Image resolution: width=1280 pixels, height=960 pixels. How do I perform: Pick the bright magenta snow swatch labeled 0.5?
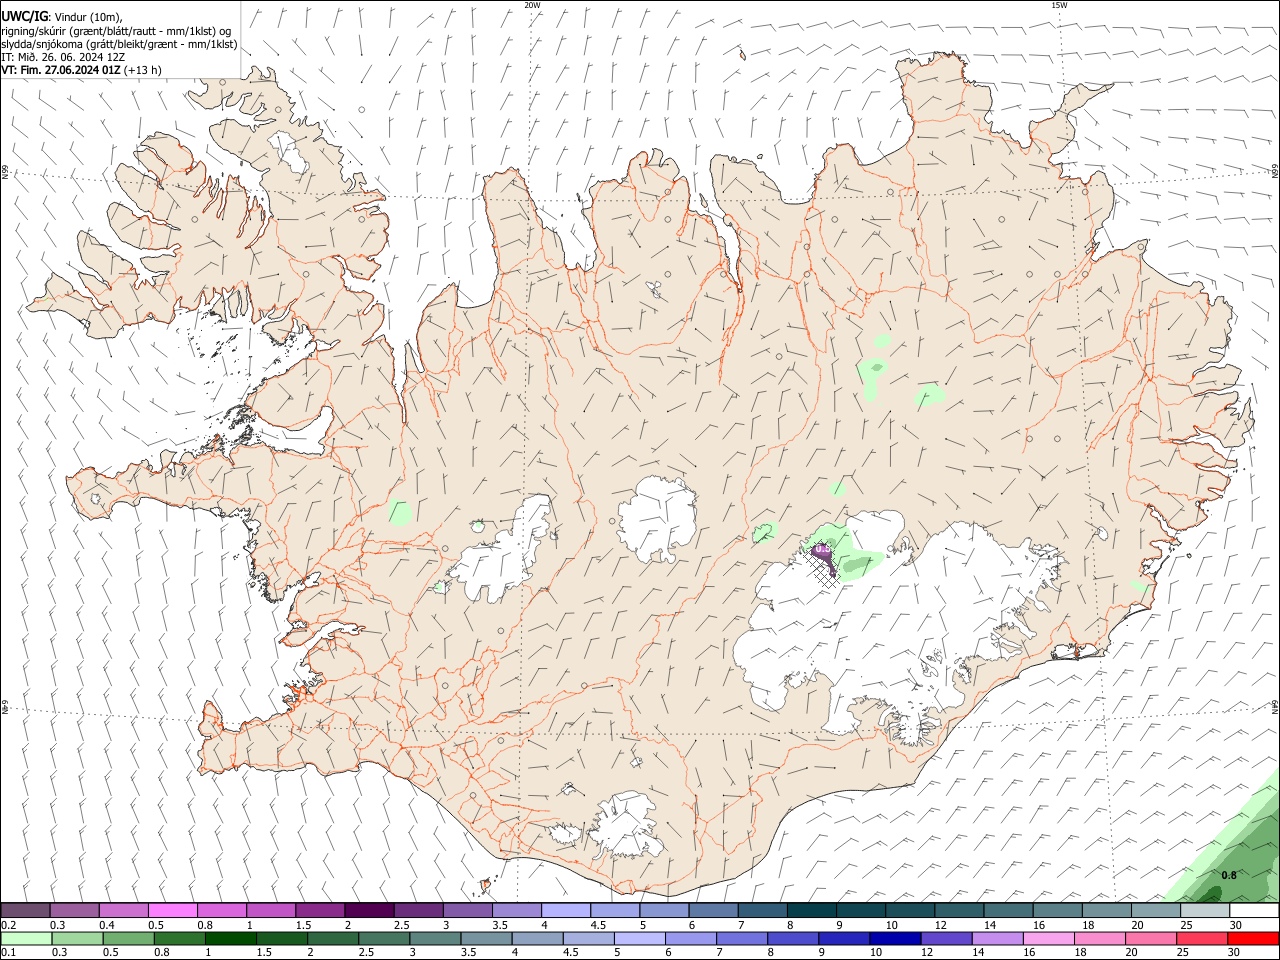click(x=173, y=910)
